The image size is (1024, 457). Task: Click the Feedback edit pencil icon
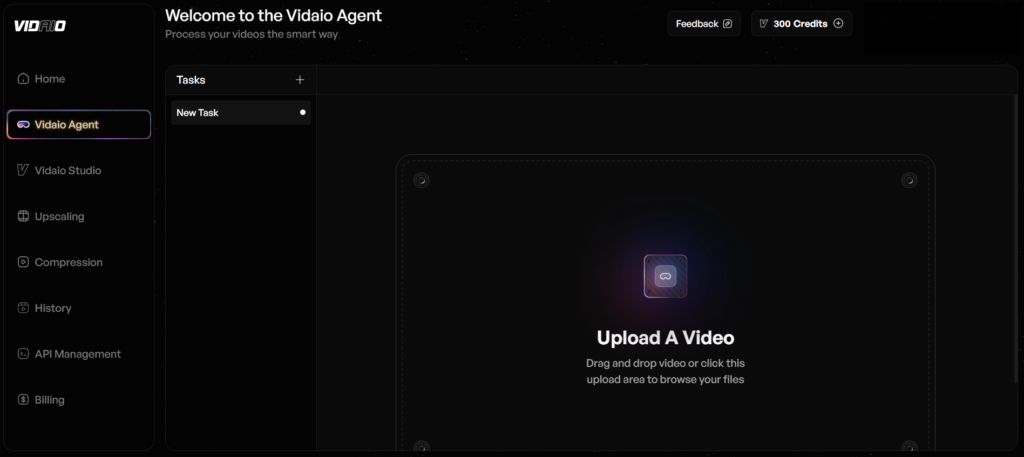click(728, 24)
